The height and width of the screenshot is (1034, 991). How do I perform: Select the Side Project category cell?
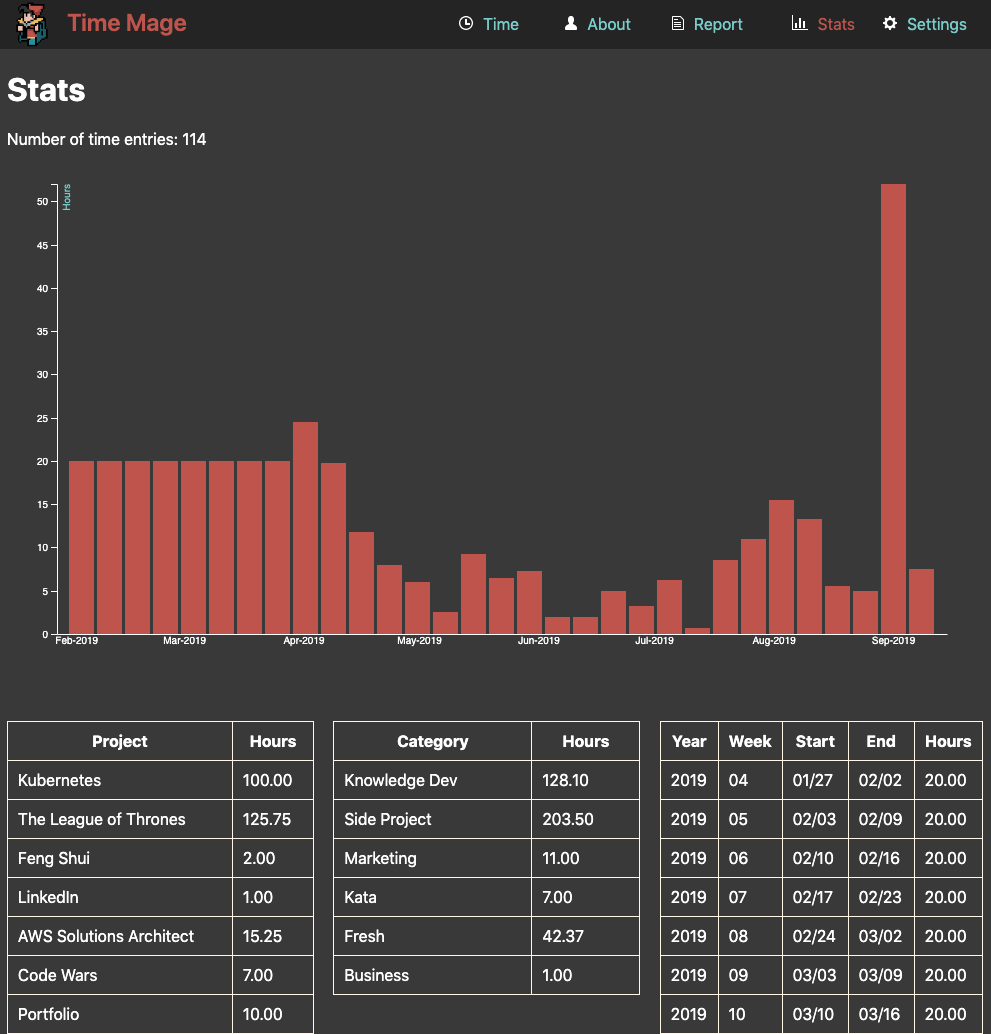433,819
